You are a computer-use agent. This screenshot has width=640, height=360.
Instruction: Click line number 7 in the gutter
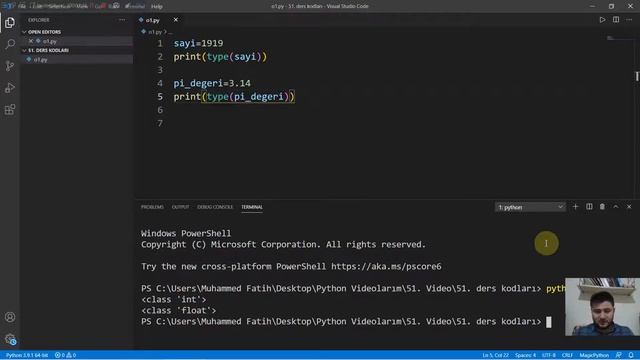(x=160, y=123)
